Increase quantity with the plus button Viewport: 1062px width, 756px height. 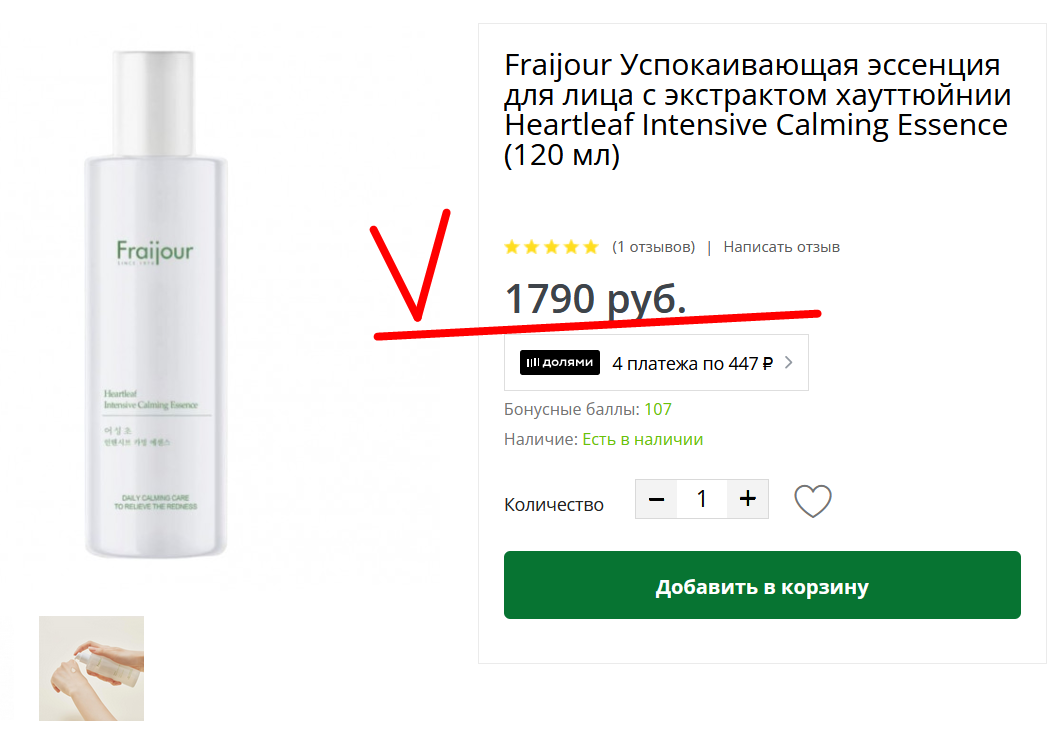[748, 499]
